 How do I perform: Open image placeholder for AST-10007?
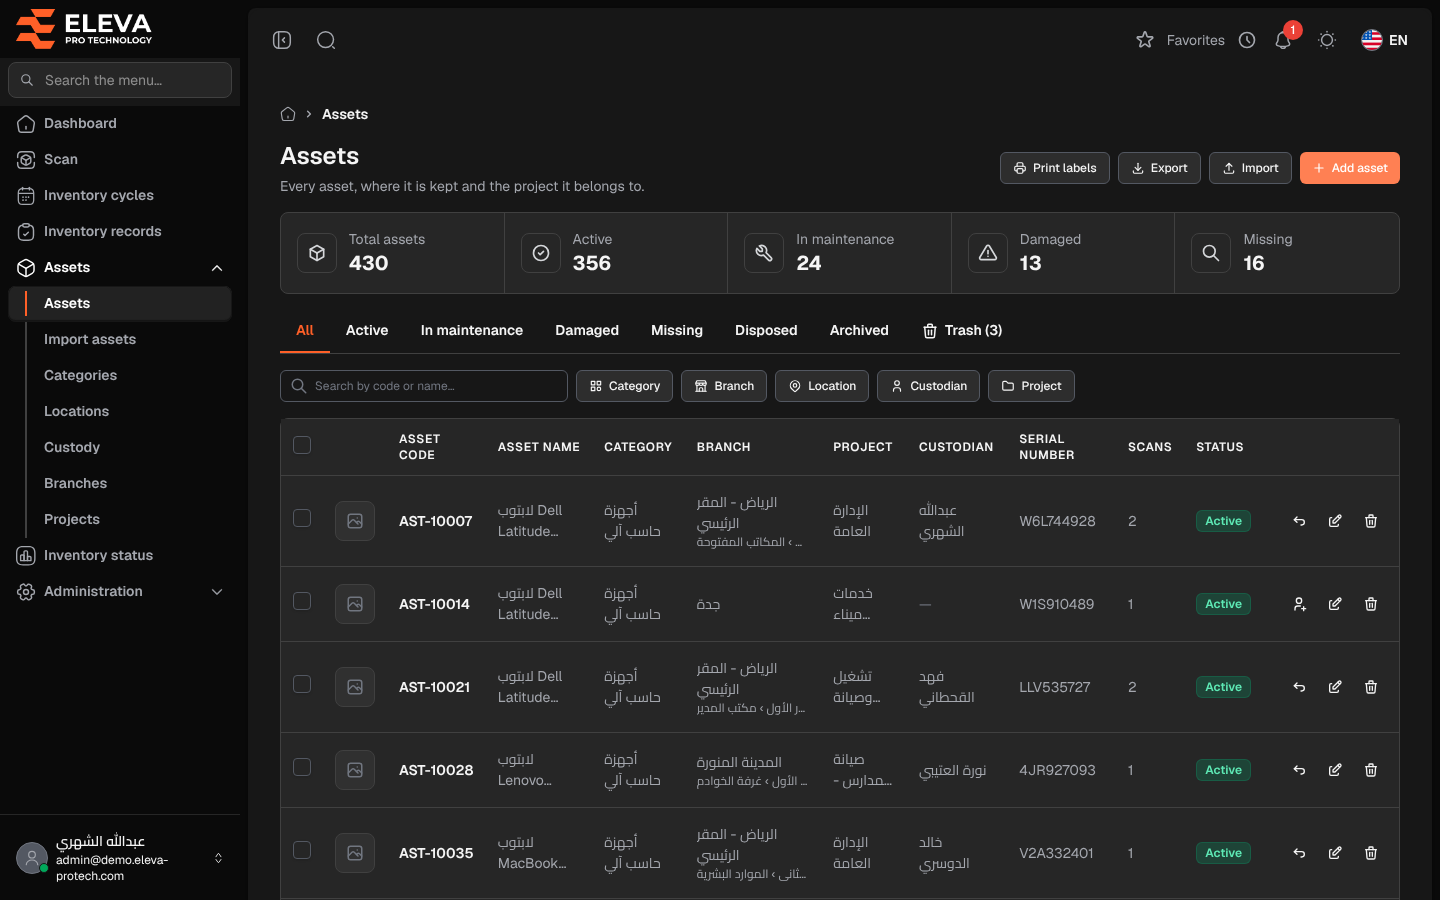pos(355,521)
